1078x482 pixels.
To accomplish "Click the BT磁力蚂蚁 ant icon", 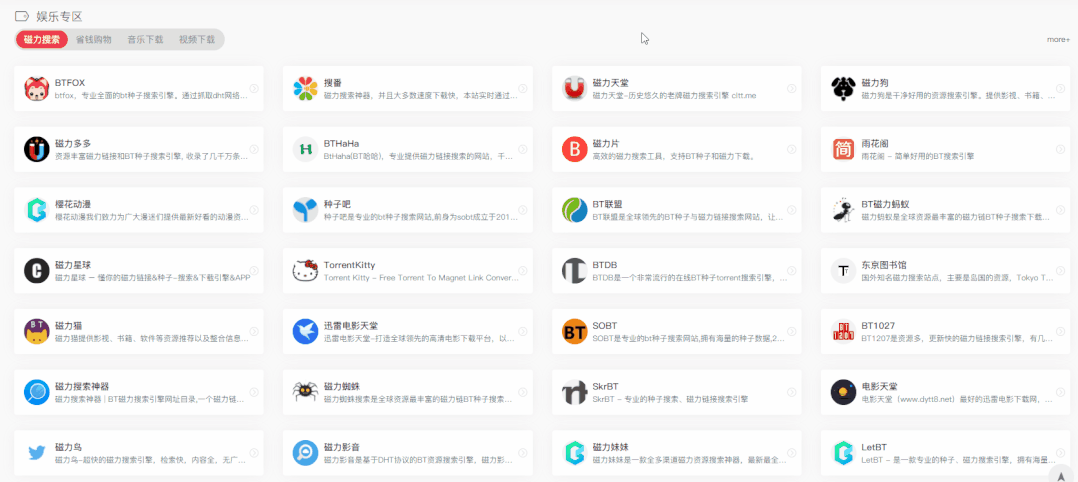I will pyautogui.click(x=843, y=210).
